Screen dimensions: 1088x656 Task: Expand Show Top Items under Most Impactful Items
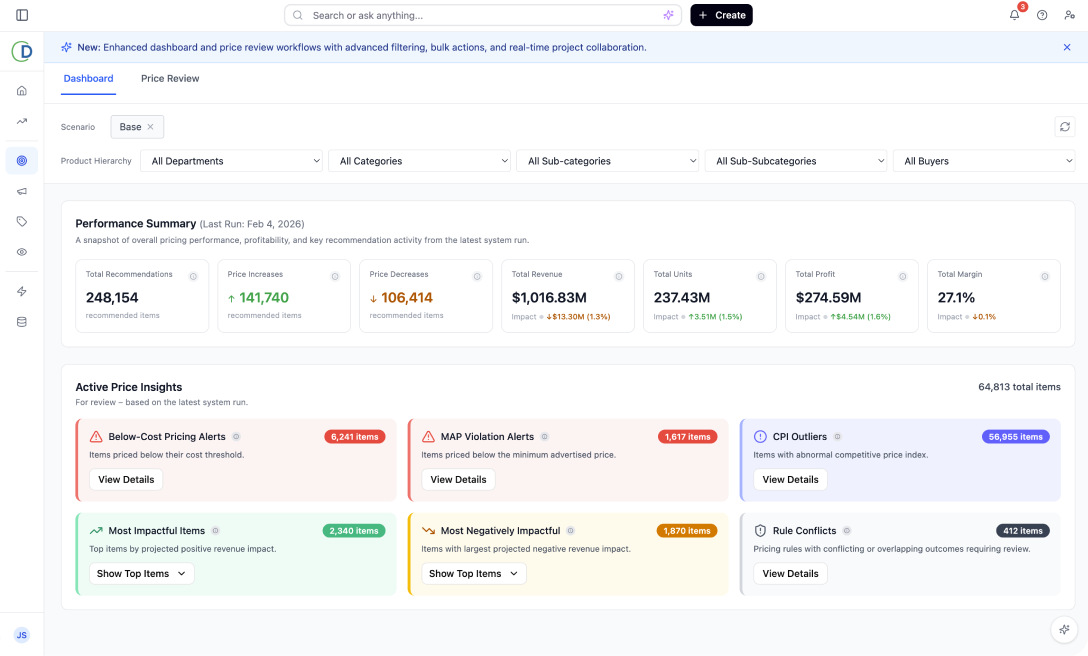141,574
